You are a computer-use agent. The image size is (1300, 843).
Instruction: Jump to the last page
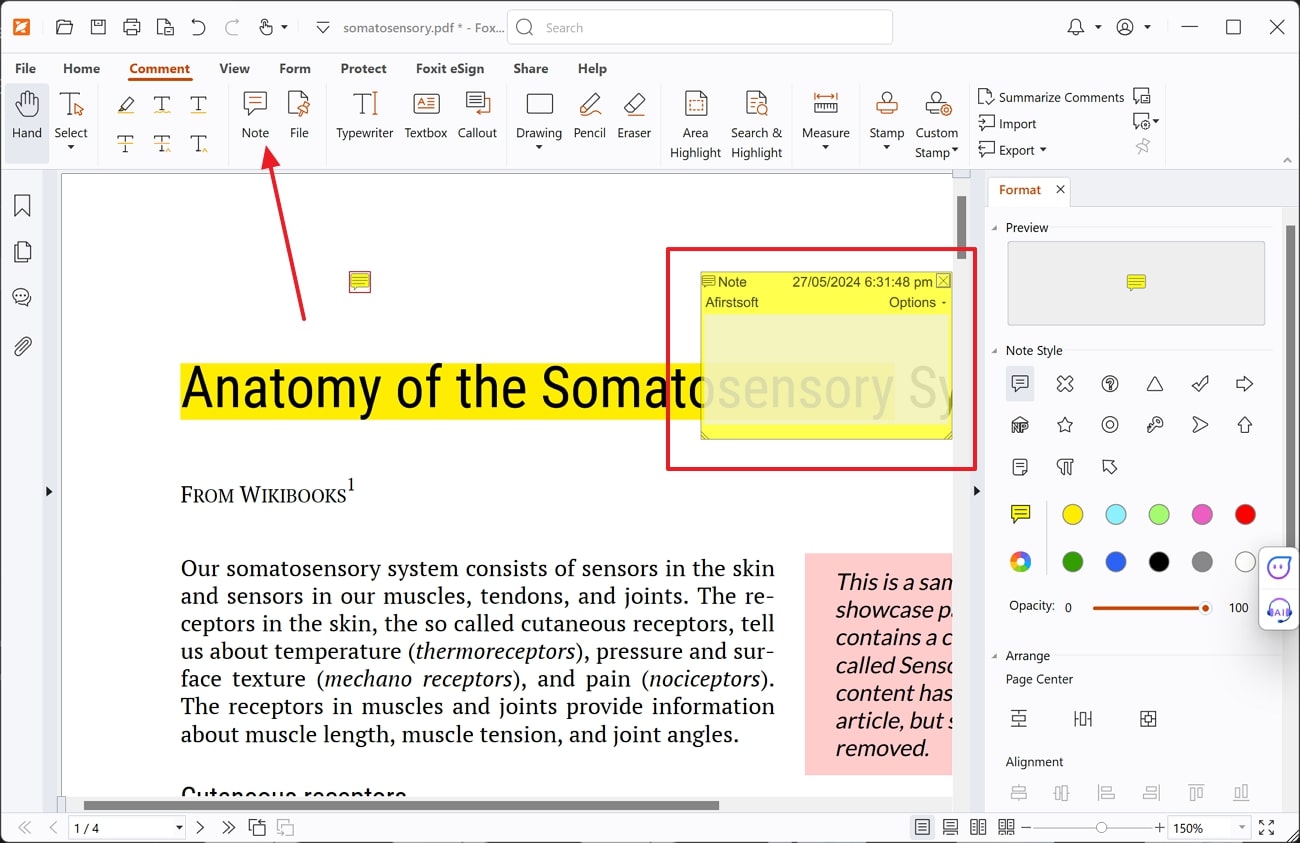229,827
